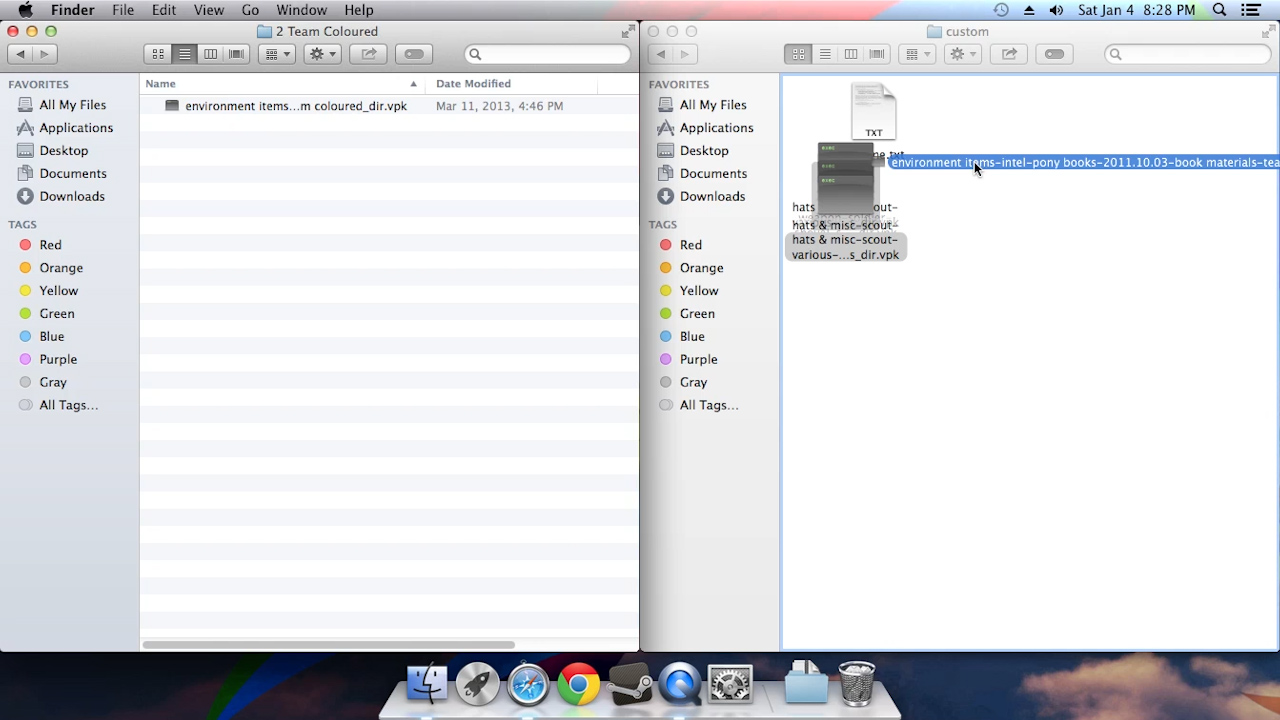Open Arrange dropdown in custom window
Viewport: 1280px width, 720px height.
tap(916, 54)
